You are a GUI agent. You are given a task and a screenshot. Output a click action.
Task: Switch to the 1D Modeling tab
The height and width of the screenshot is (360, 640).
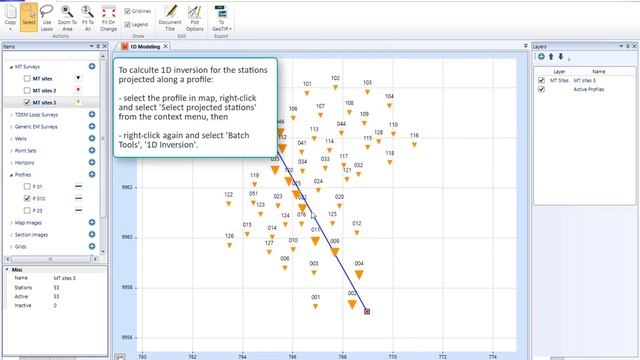(145, 47)
